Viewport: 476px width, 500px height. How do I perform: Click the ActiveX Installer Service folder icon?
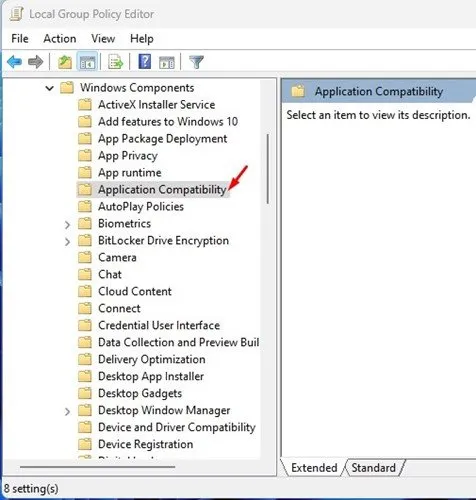85,105
